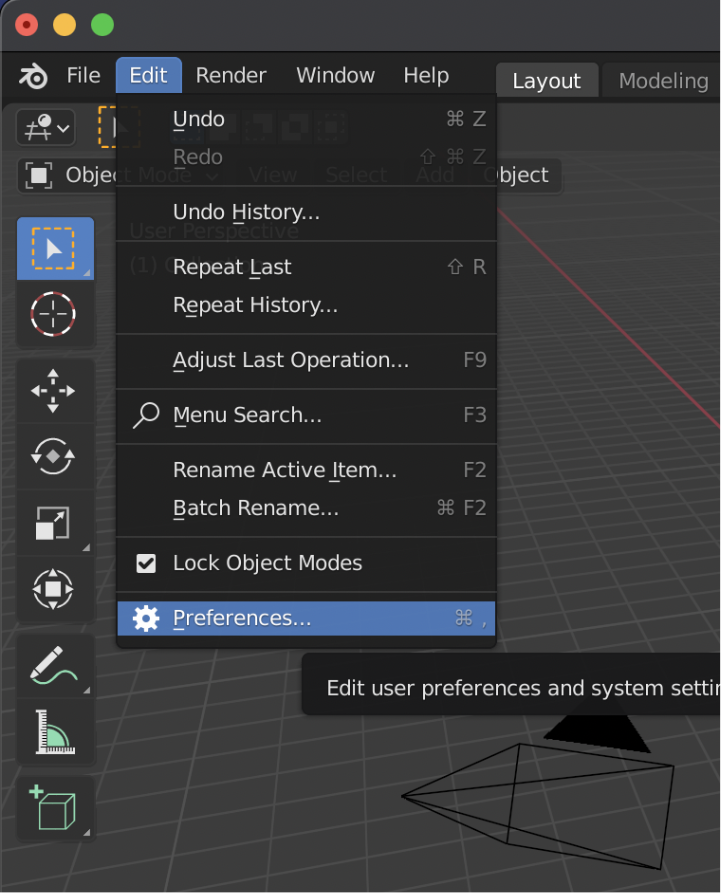Open the editor type dropdown
The width and height of the screenshot is (721, 893).
[x=46, y=128]
